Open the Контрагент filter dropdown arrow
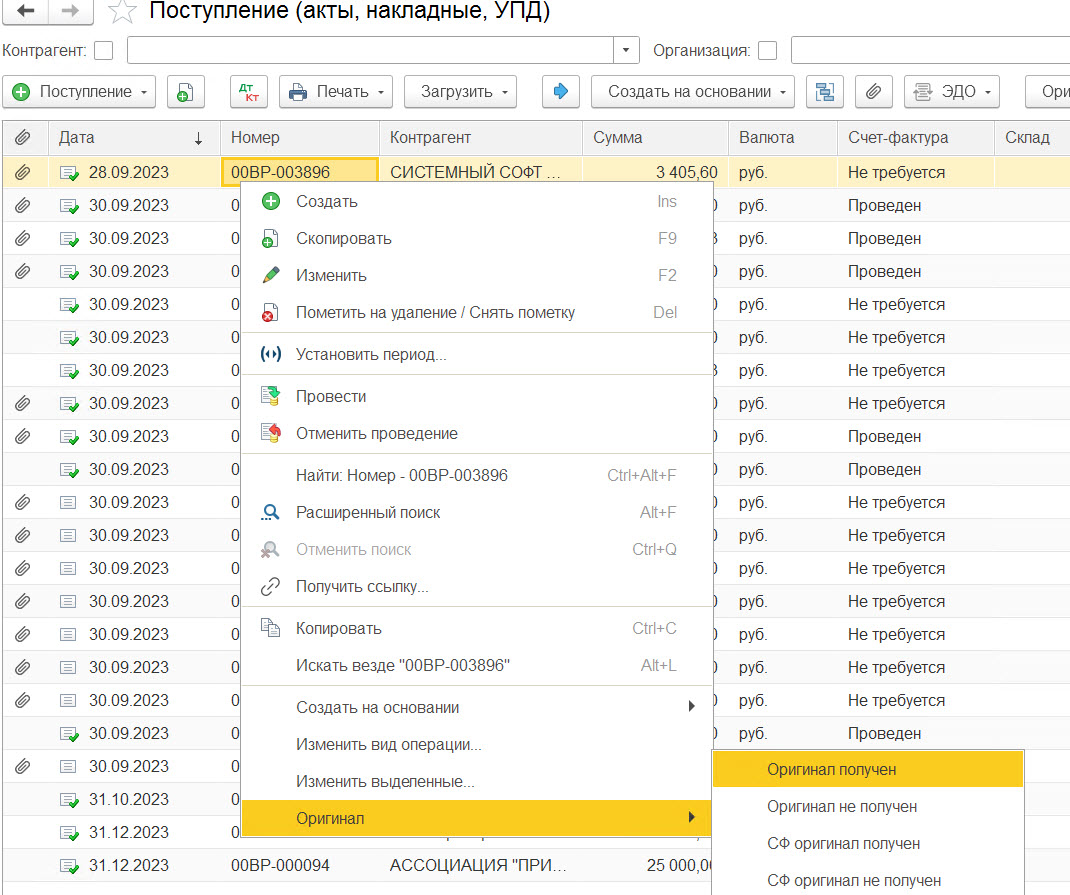 (626, 50)
